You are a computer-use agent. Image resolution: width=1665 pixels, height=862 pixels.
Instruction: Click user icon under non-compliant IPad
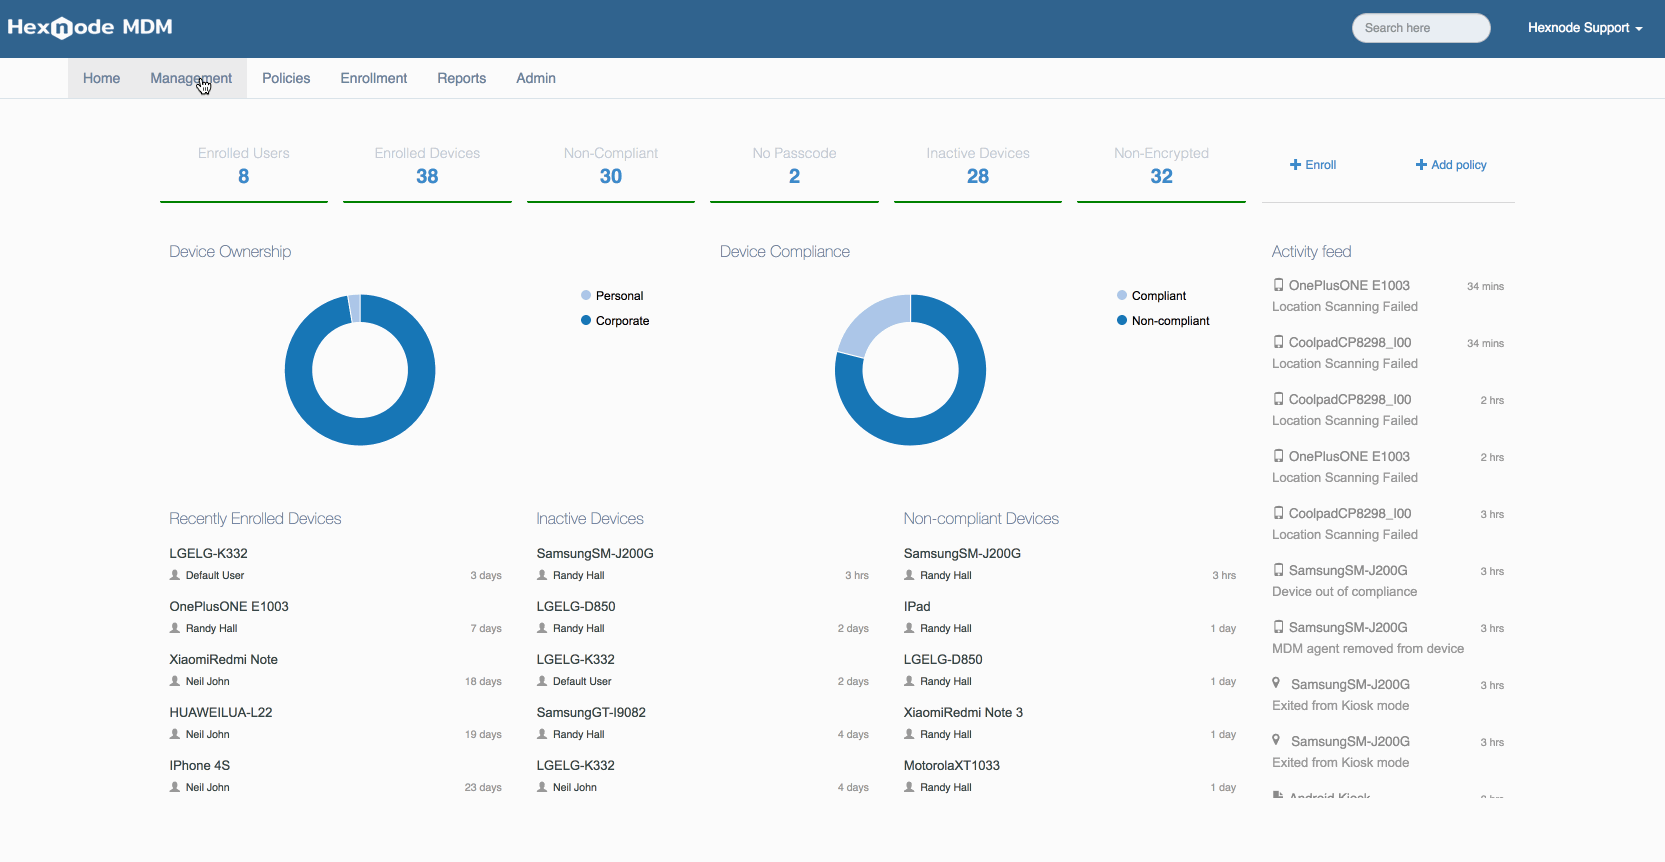(x=909, y=628)
